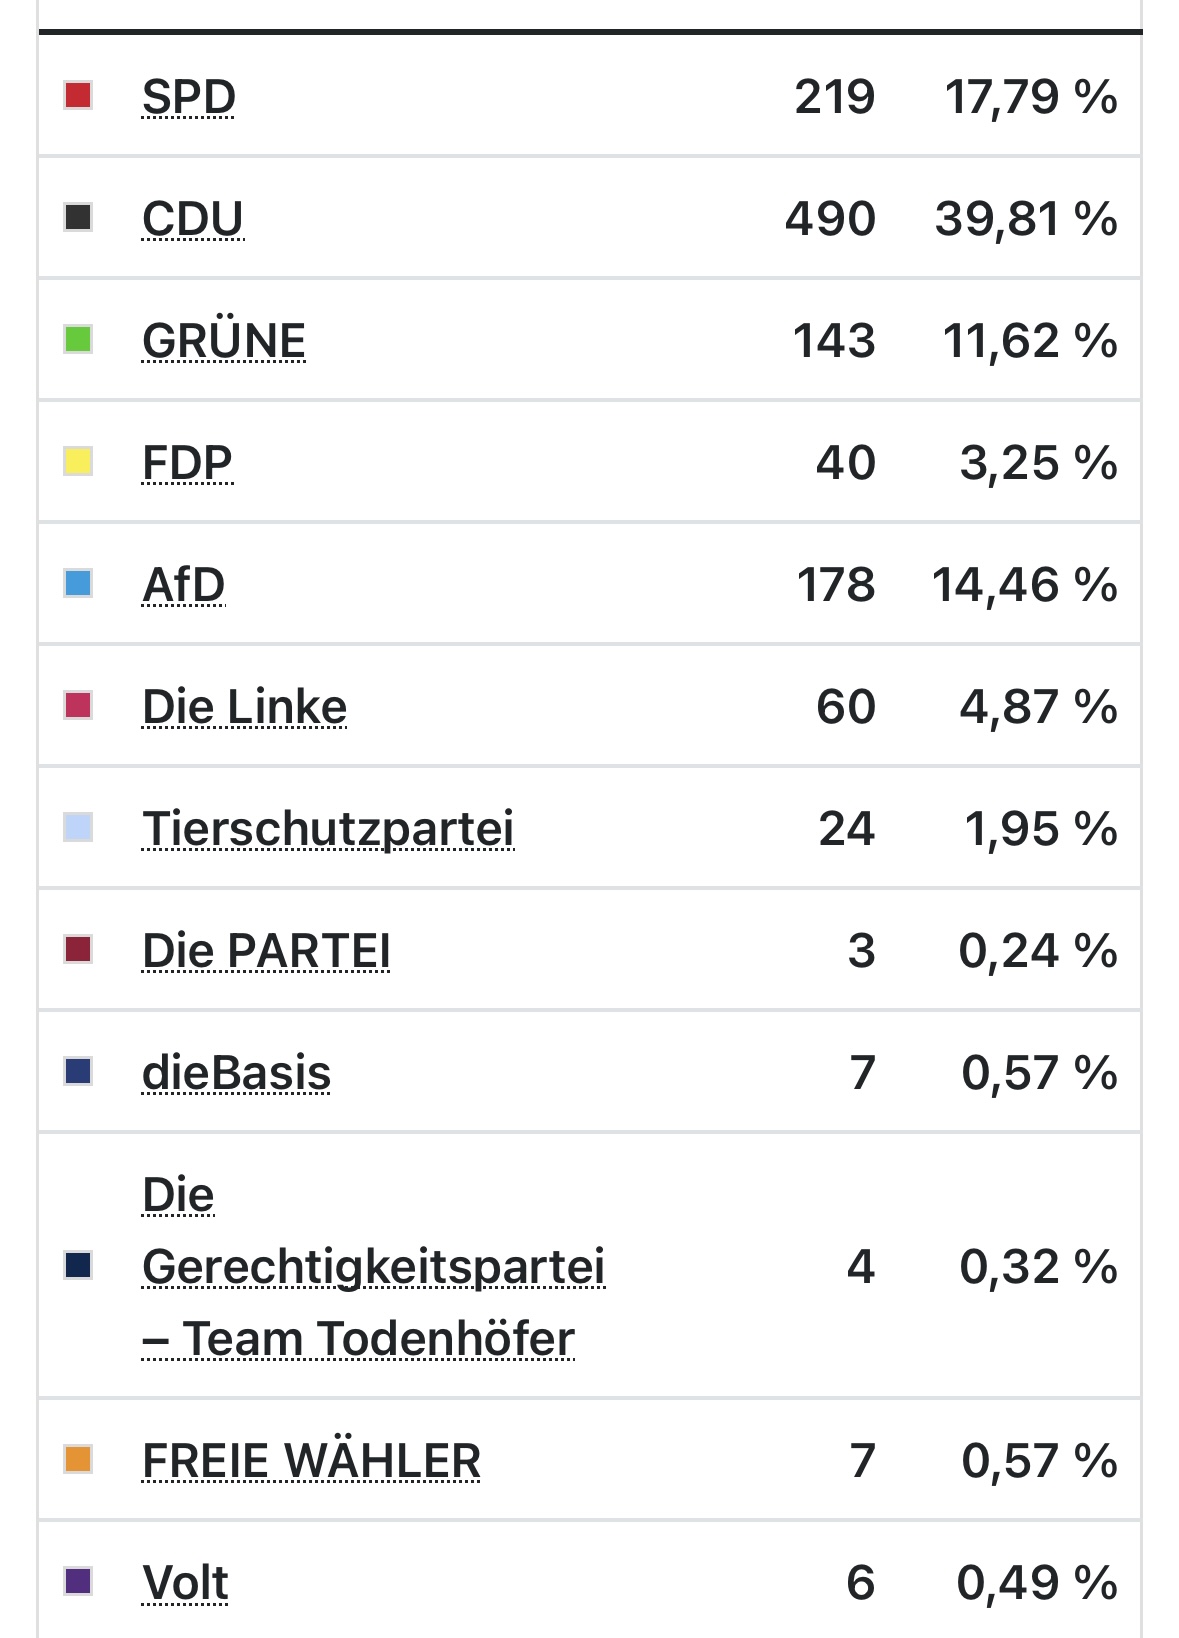Image resolution: width=1179 pixels, height=1638 pixels.
Task: Tap the FDP party name
Action: tap(187, 463)
